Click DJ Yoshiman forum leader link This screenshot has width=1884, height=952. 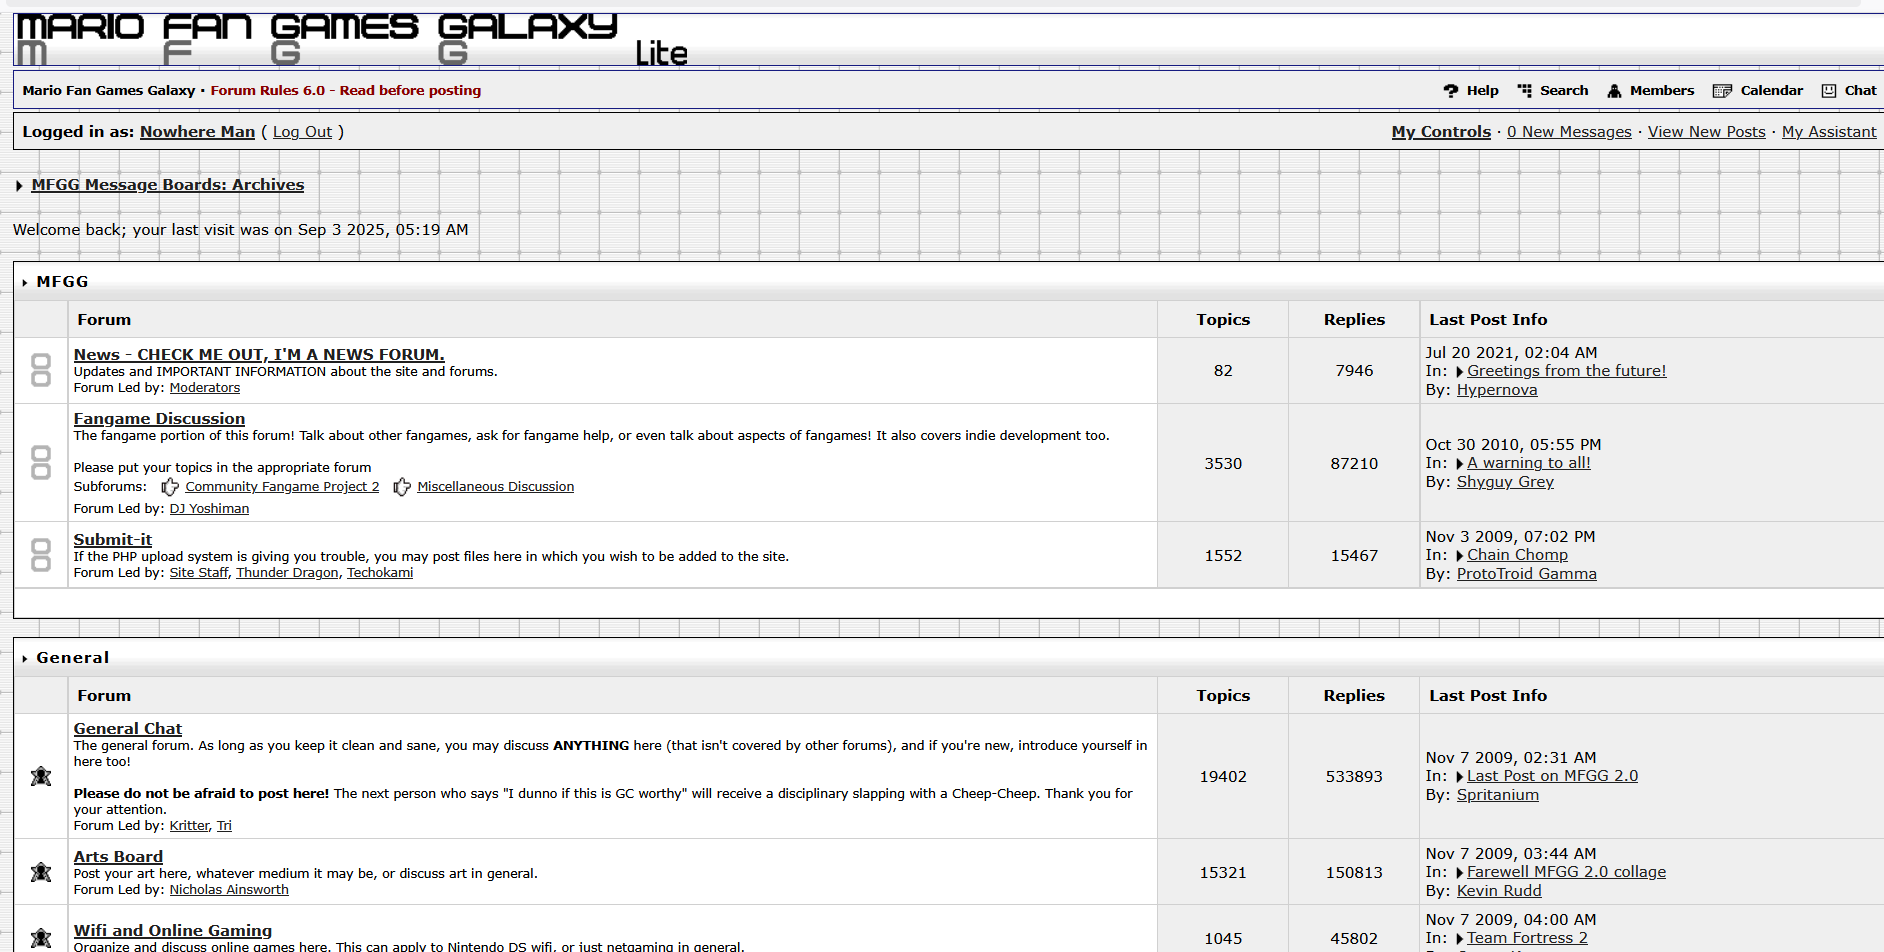[209, 509]
